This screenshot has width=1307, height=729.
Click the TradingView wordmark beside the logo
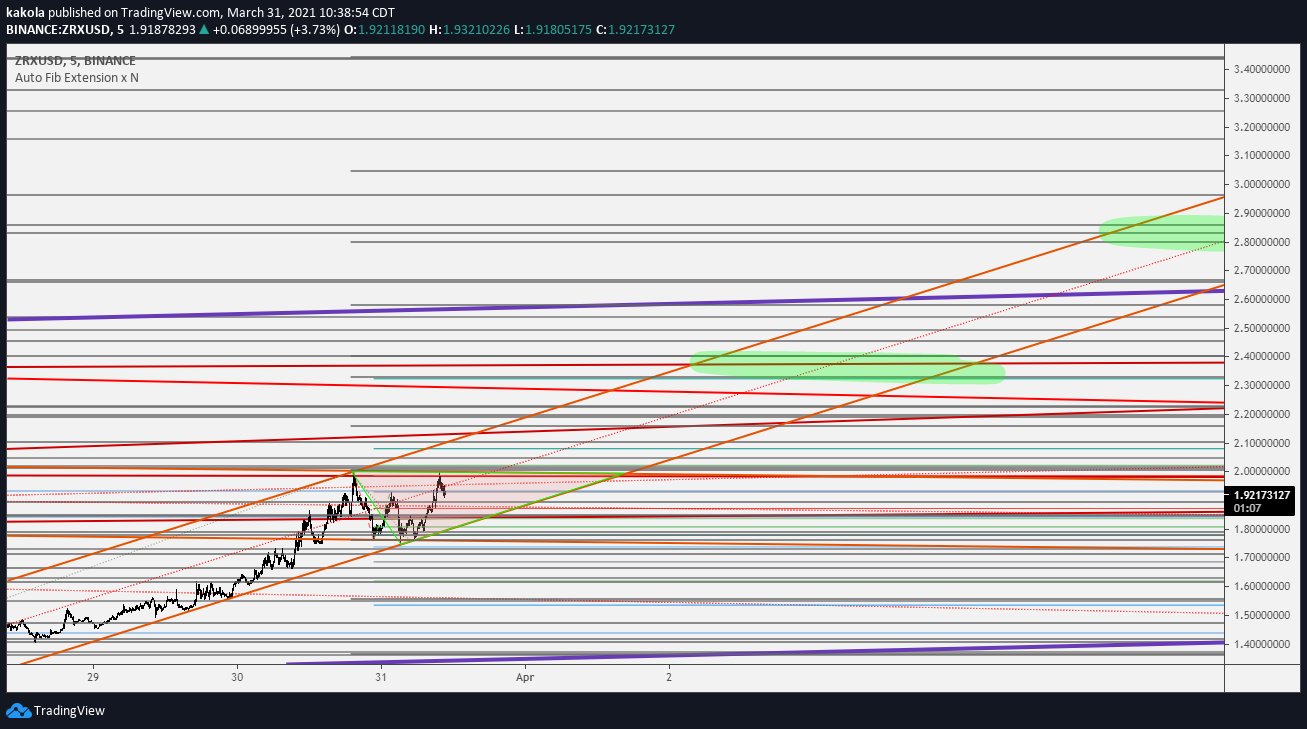pos(69,711)
